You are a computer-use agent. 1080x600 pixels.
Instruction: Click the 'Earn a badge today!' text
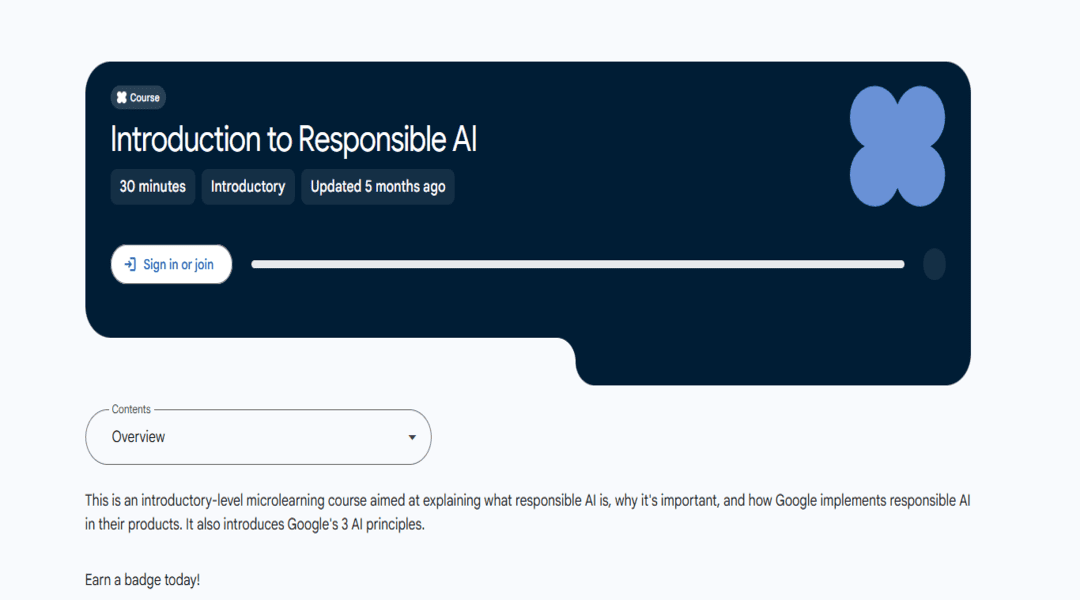click(142, 580)
